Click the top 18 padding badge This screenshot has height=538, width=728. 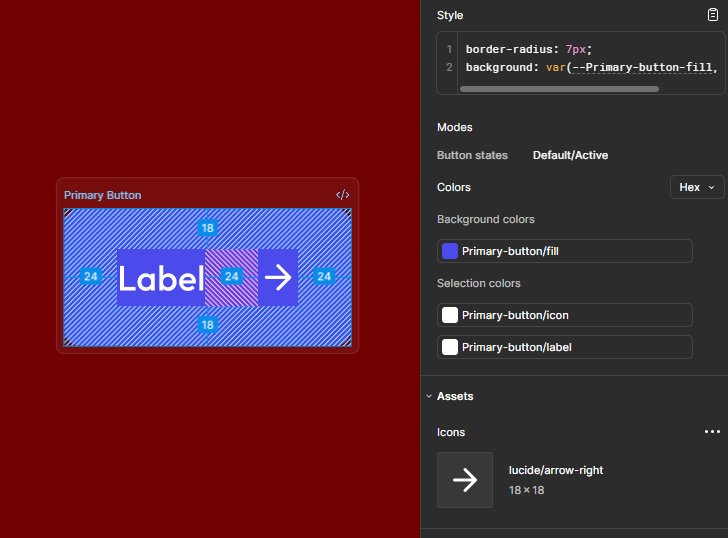point(207,228)
